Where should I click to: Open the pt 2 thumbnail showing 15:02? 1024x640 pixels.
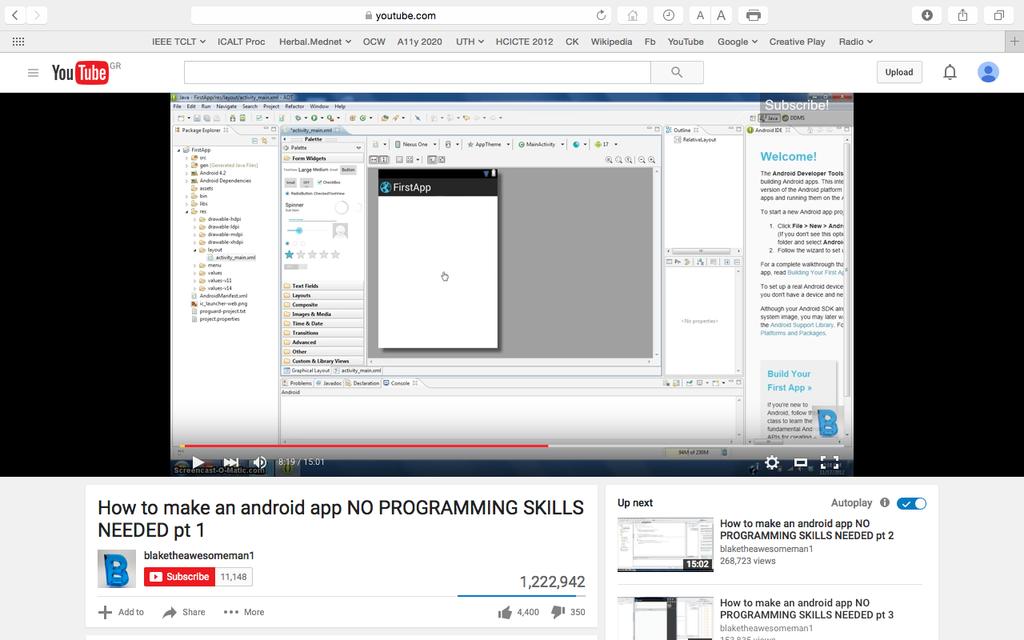point(665,544)
